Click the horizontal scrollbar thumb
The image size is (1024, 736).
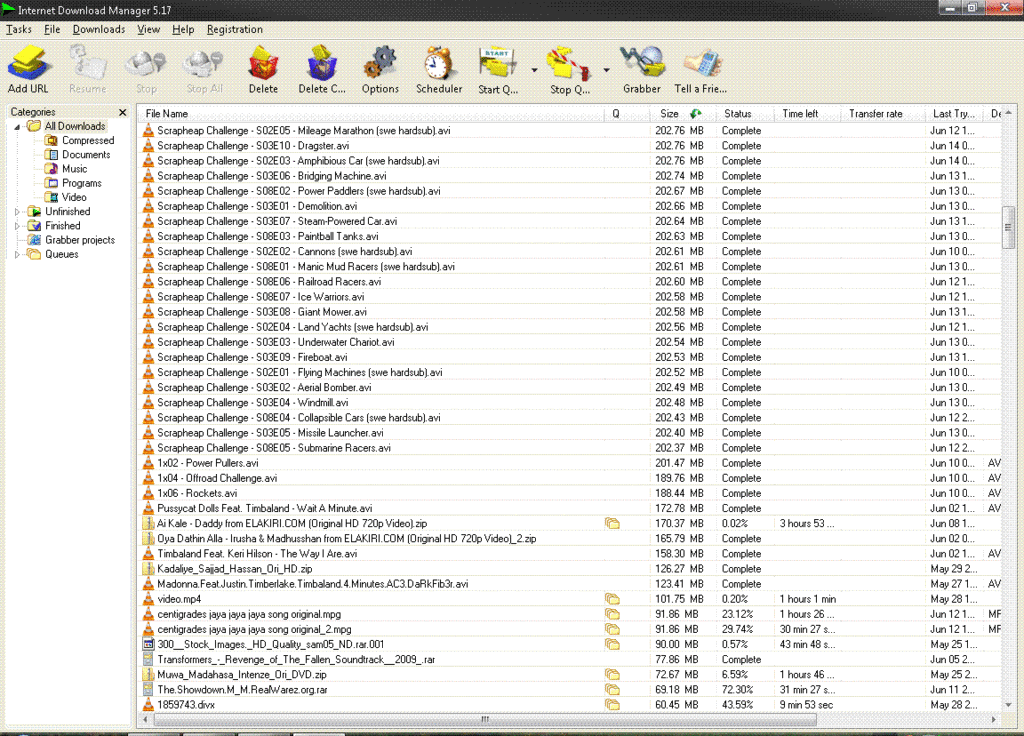(485, 719)
